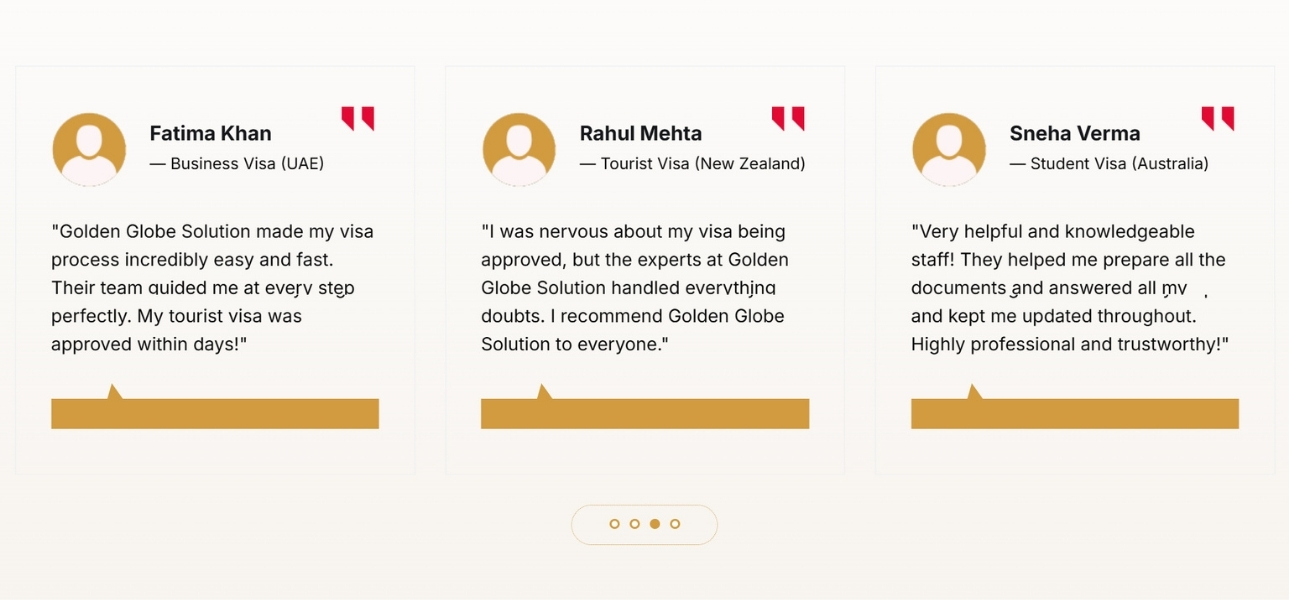
Task: Click the Business Visa (UAE) label
Action: (237, 163)
